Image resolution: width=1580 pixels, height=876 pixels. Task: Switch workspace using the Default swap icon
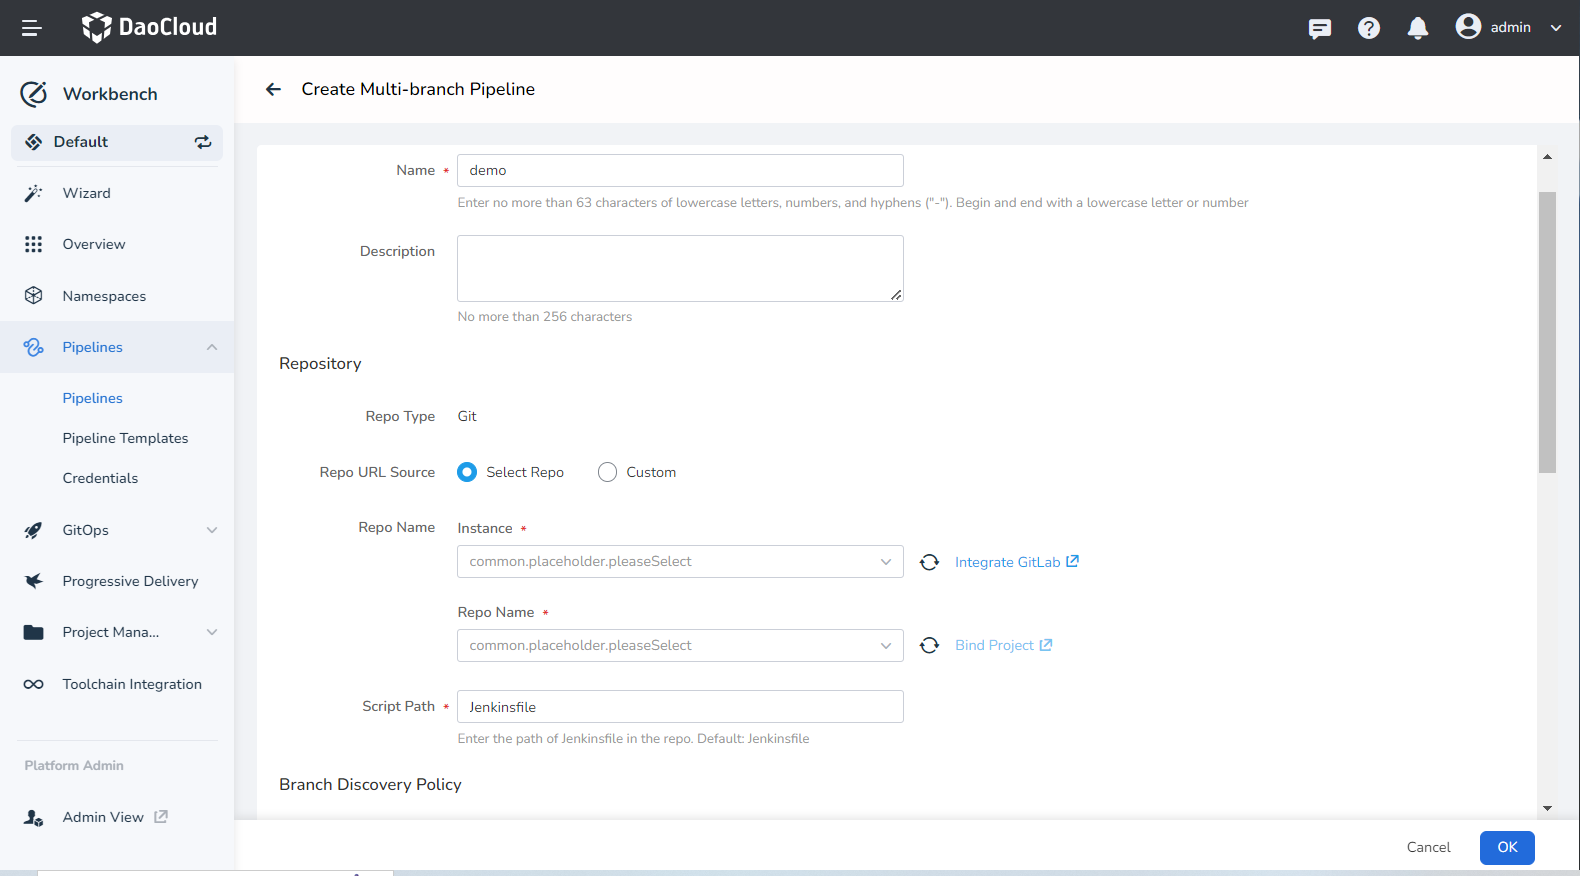(203, 142)
